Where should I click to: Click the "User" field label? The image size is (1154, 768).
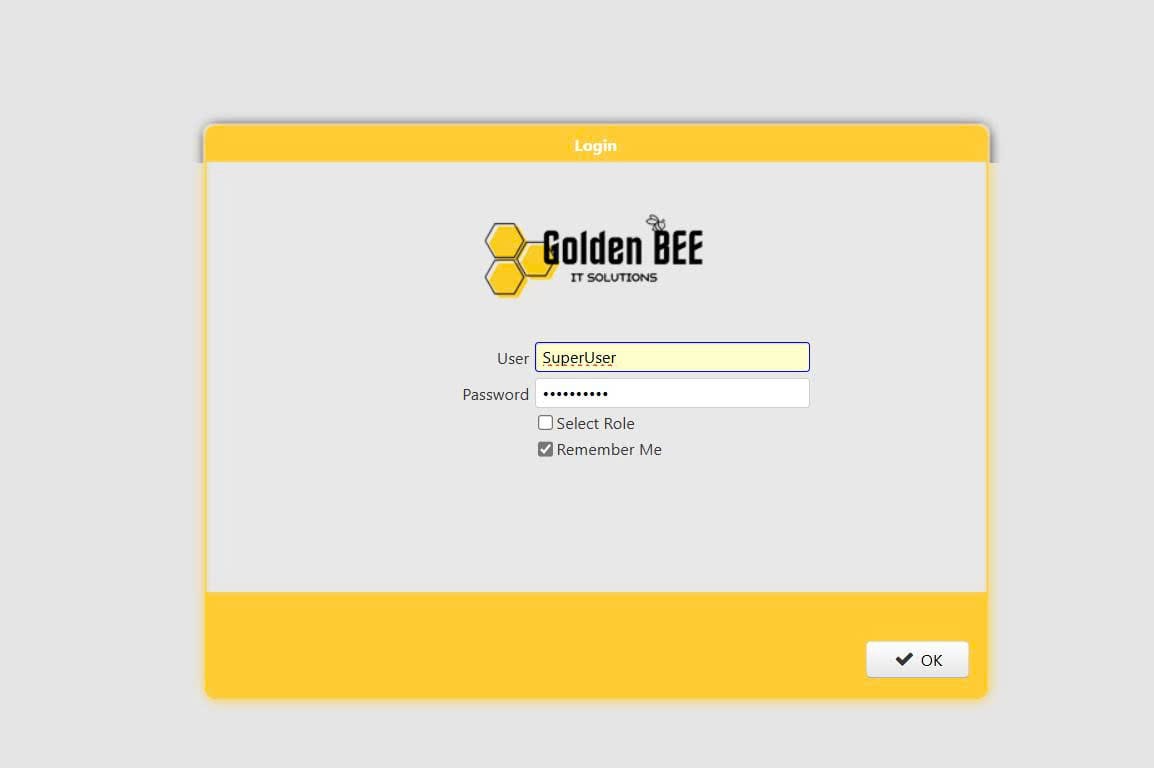tap(512, 359)
